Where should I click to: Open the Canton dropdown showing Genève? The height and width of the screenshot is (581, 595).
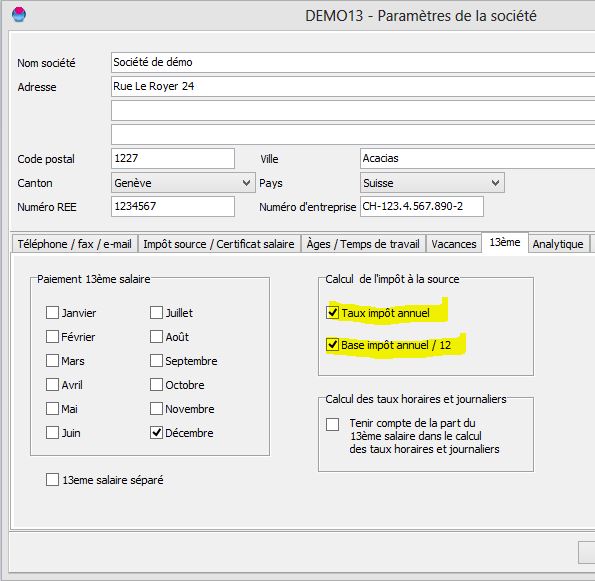(183, 183)
